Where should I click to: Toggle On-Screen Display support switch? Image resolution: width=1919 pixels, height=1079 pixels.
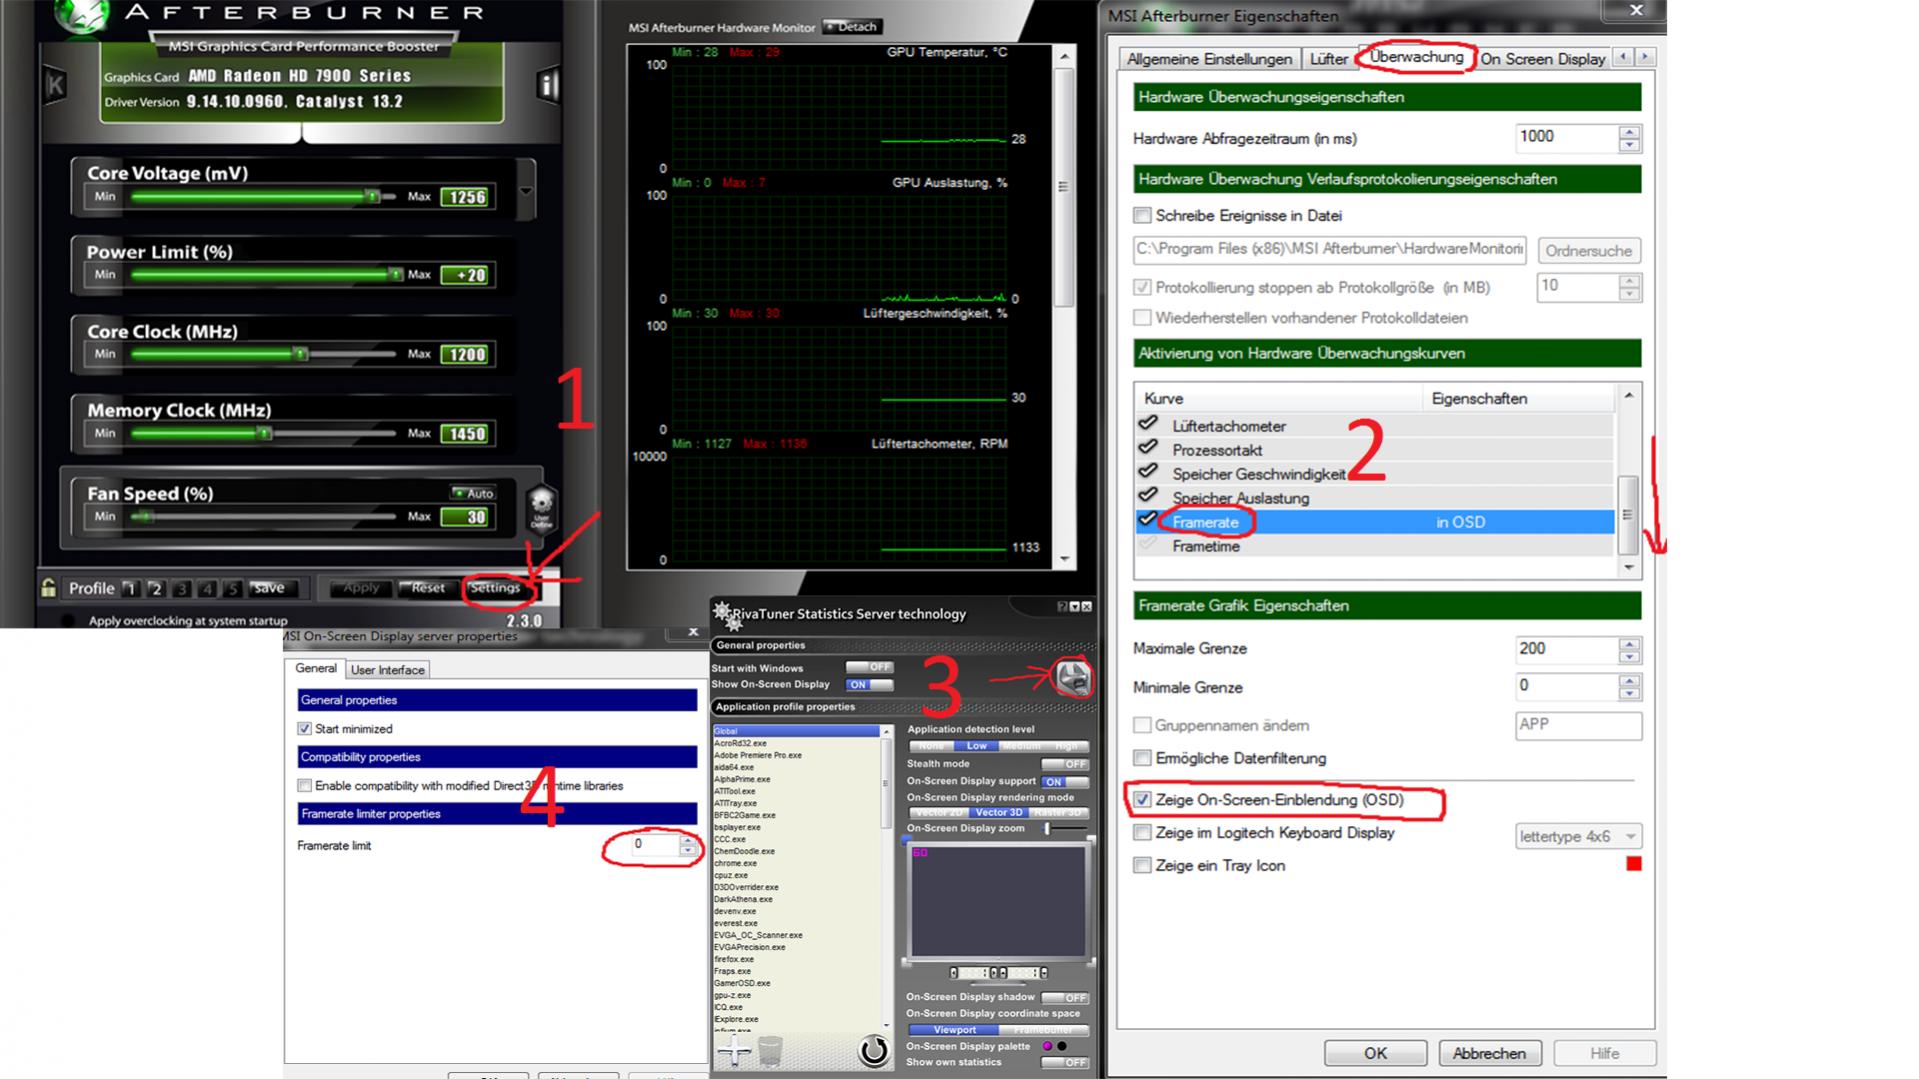[1065, 781]
